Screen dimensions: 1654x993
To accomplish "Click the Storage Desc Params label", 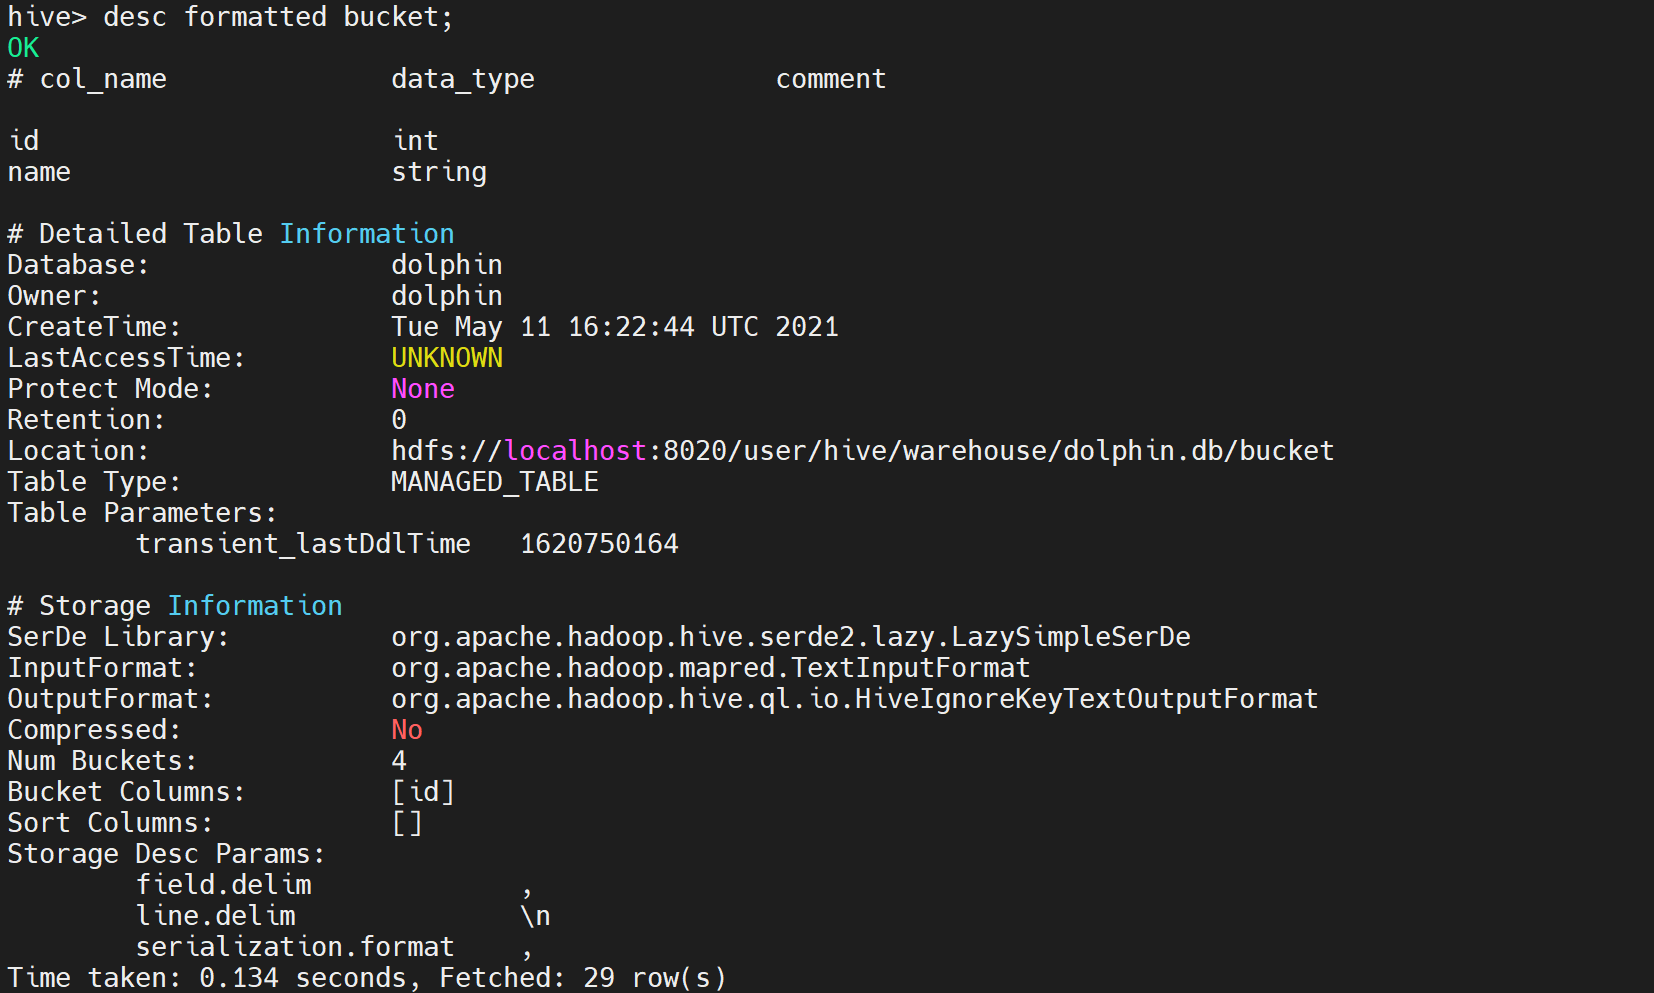I will [x=166, y=854].
